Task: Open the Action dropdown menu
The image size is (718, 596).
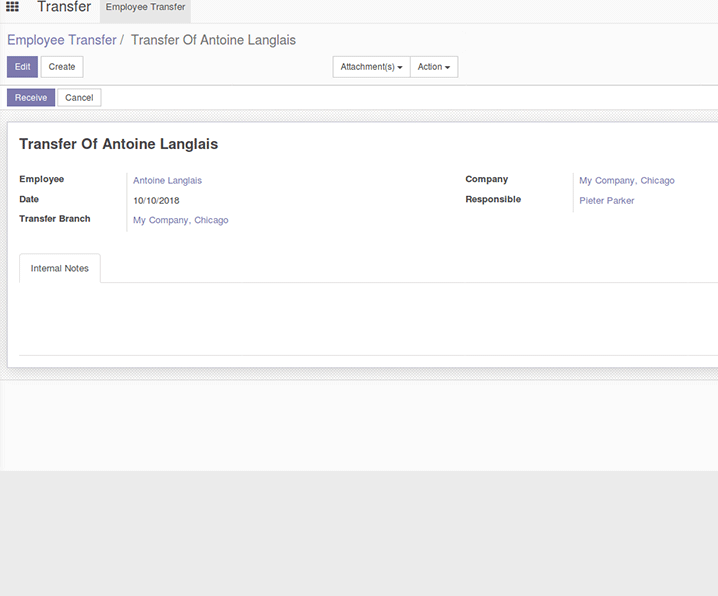Action: tap(433, 67)
